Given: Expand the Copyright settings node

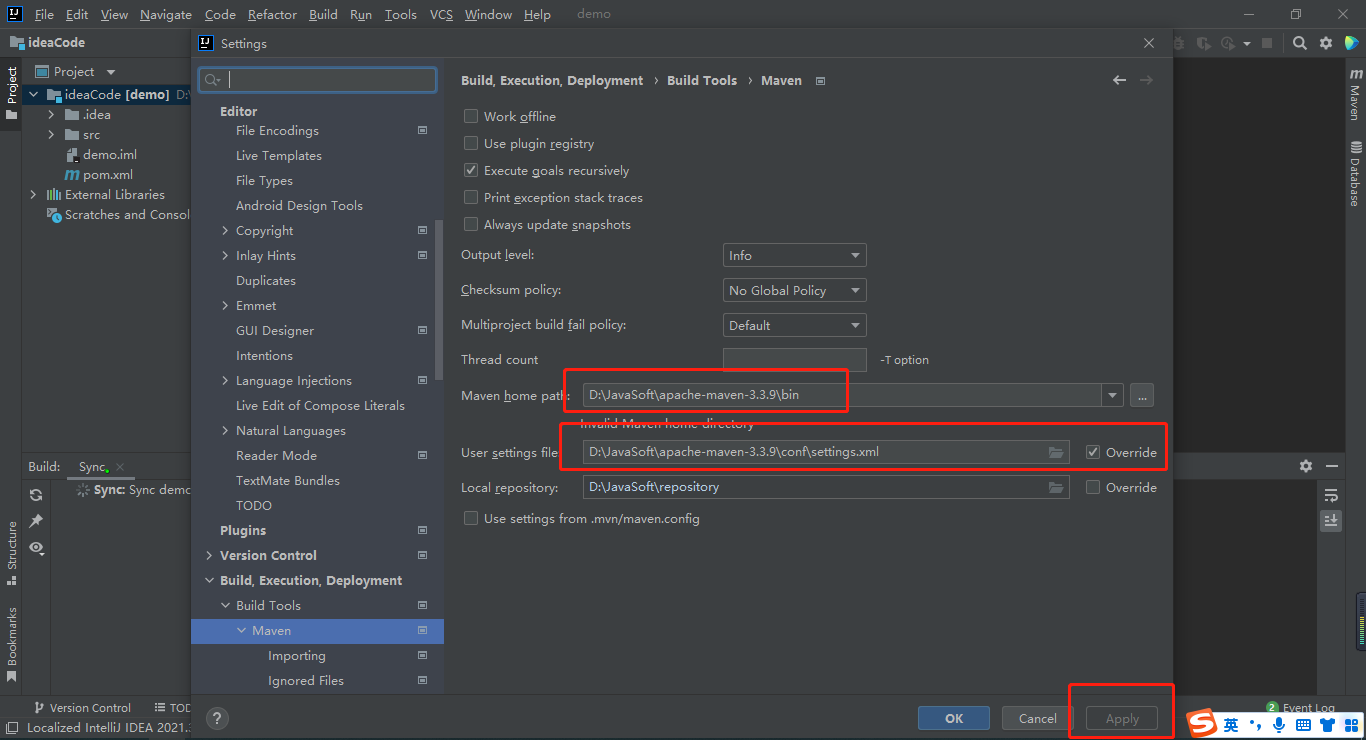Looking at the screenshot, I should (225, 230).
